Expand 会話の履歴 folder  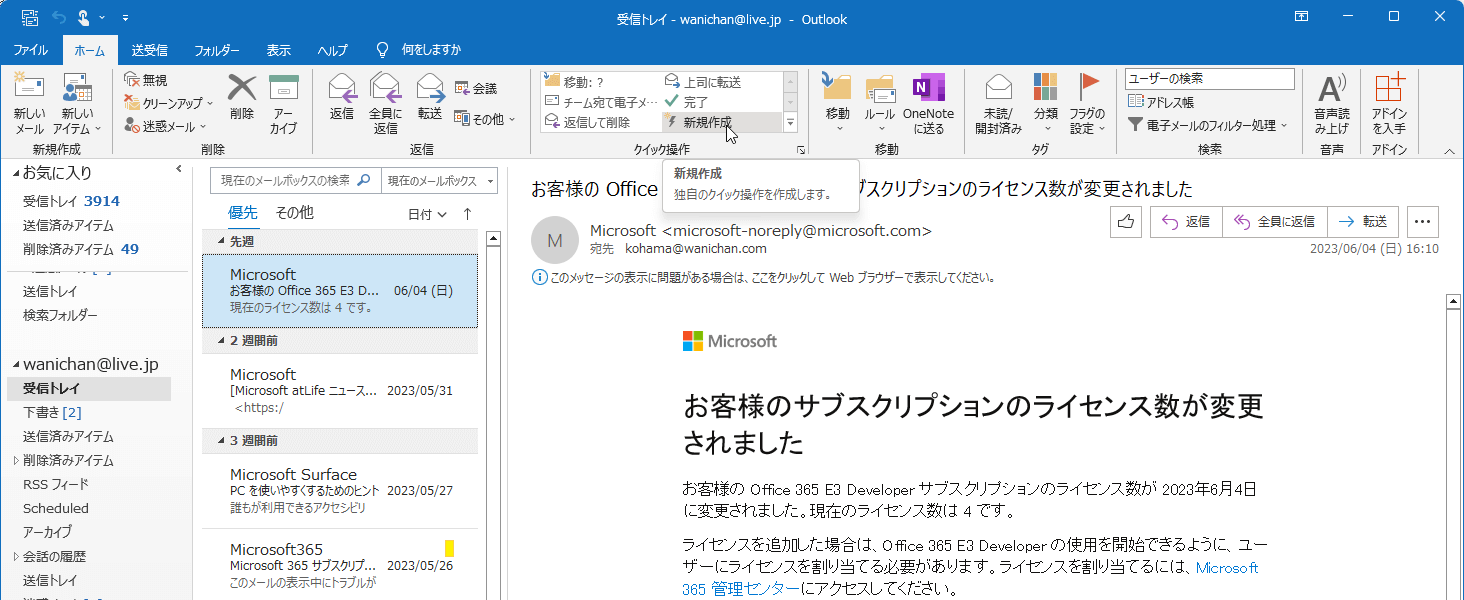point(15,557)
